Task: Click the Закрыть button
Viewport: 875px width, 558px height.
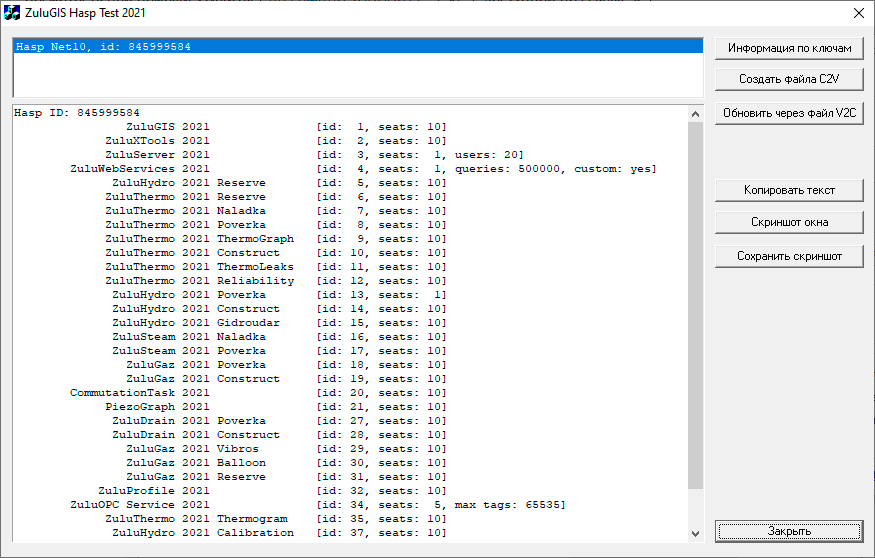Action: [x=789, y=531]
